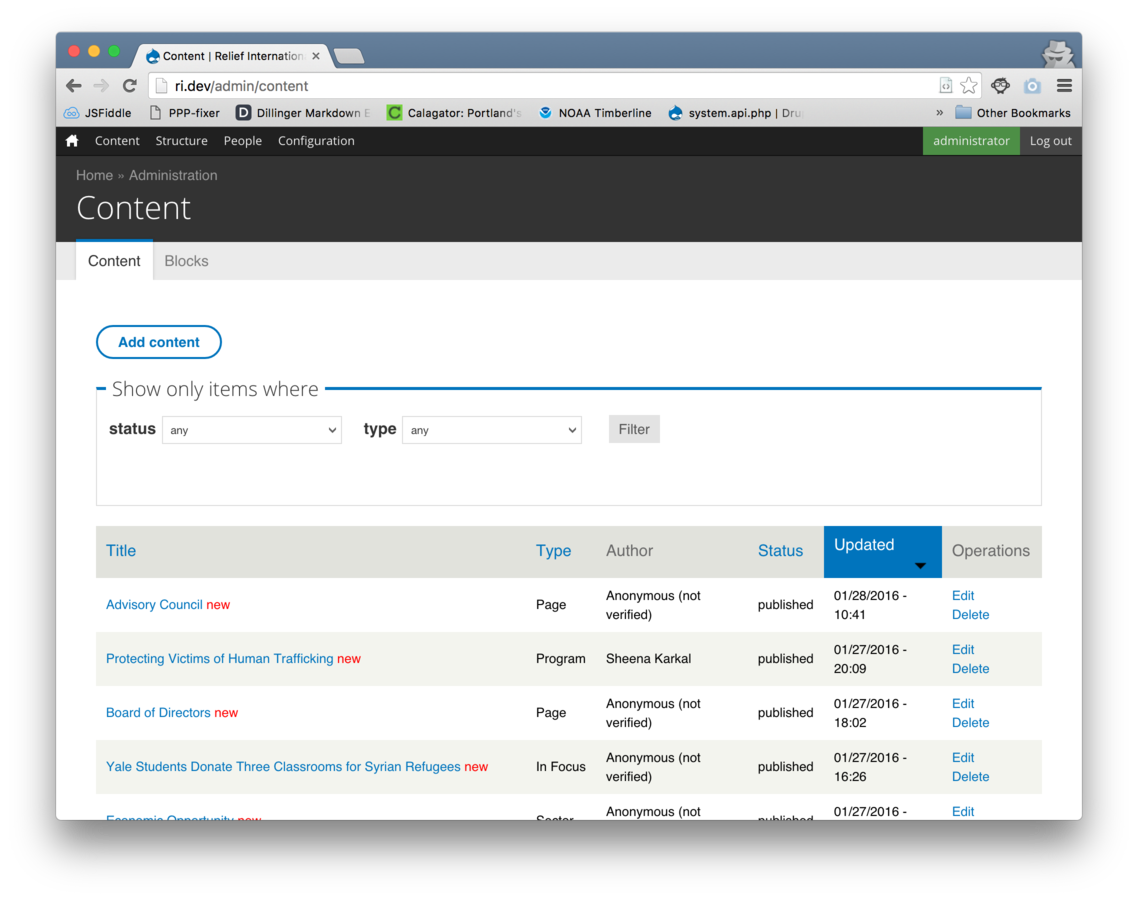Open a new browser tab
1138x900 pixels.
(349, 56)
